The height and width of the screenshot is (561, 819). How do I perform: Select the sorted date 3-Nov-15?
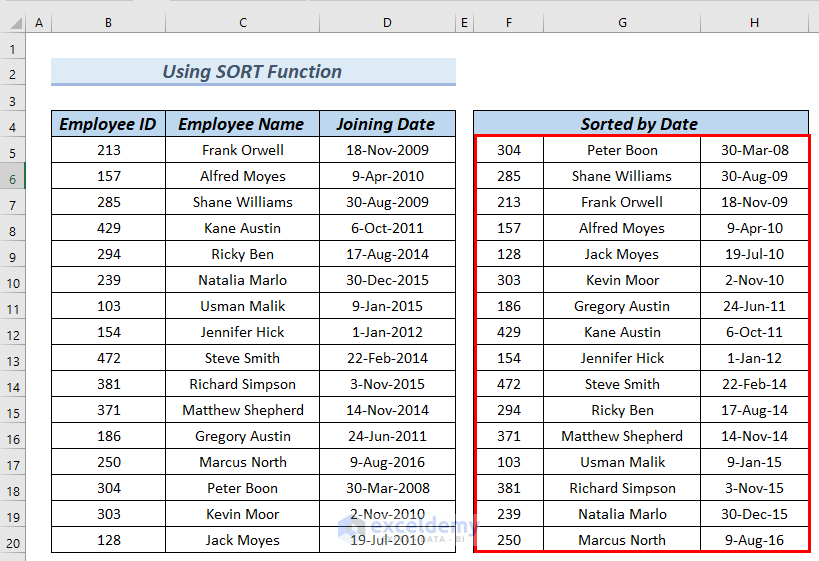tap(754, 488)
